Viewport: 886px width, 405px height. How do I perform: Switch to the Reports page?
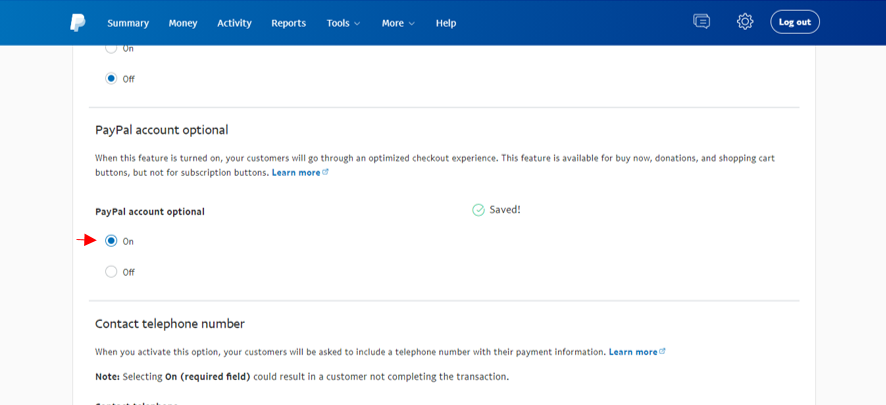(x=288, y=23)
